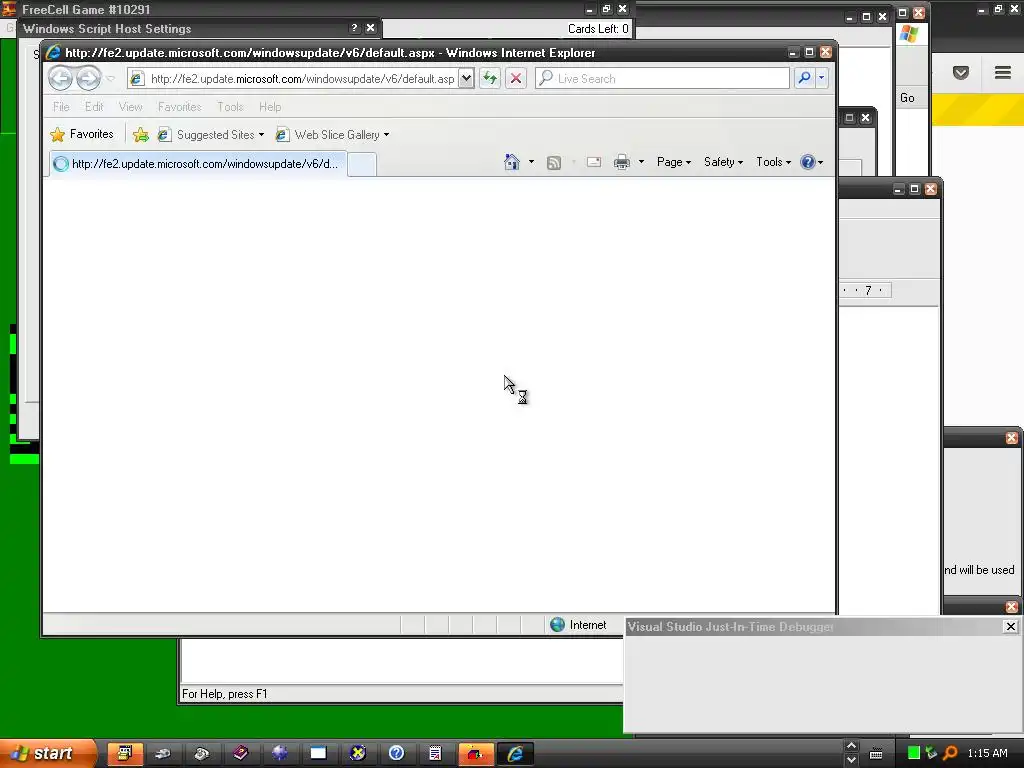Click the ? help button in Windows Script Host Settings
1024x768 pixels.
(x=354, y=28)
